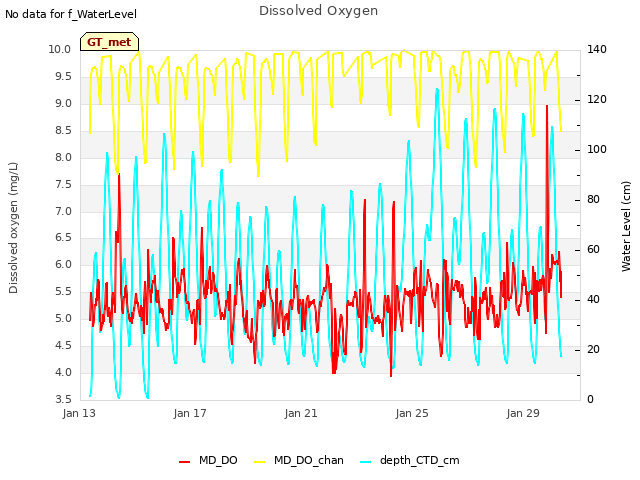Select the MD_DO_chan legend entry
Viewport: 640px width, 480px height.
tap(299, 460)
